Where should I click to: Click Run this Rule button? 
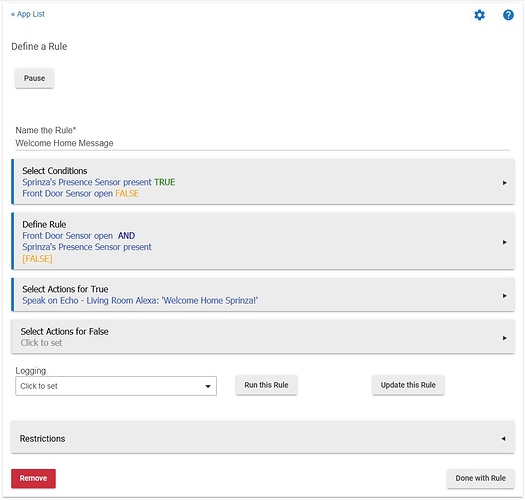[266, 385]
